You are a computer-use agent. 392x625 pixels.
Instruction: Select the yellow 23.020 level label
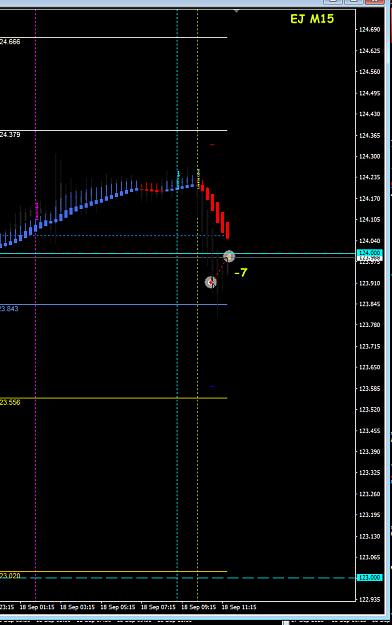coord(10,576)
